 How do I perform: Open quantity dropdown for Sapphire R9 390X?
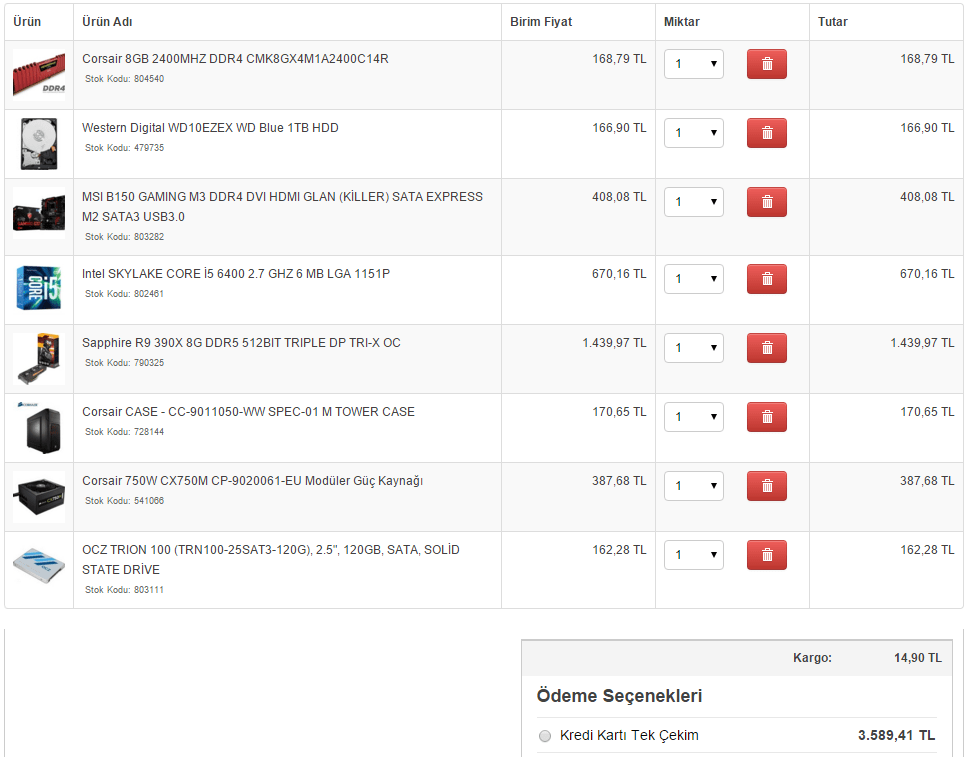tap(694, 348)
